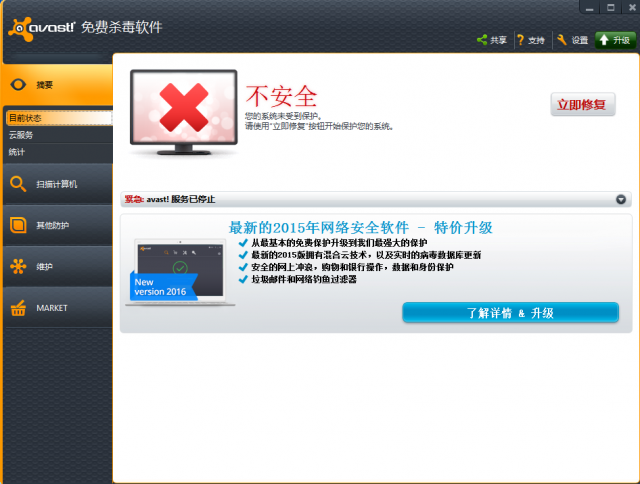Open the 其他防护 other protection section
Viewport: 640px width, 484px height.
58,225
